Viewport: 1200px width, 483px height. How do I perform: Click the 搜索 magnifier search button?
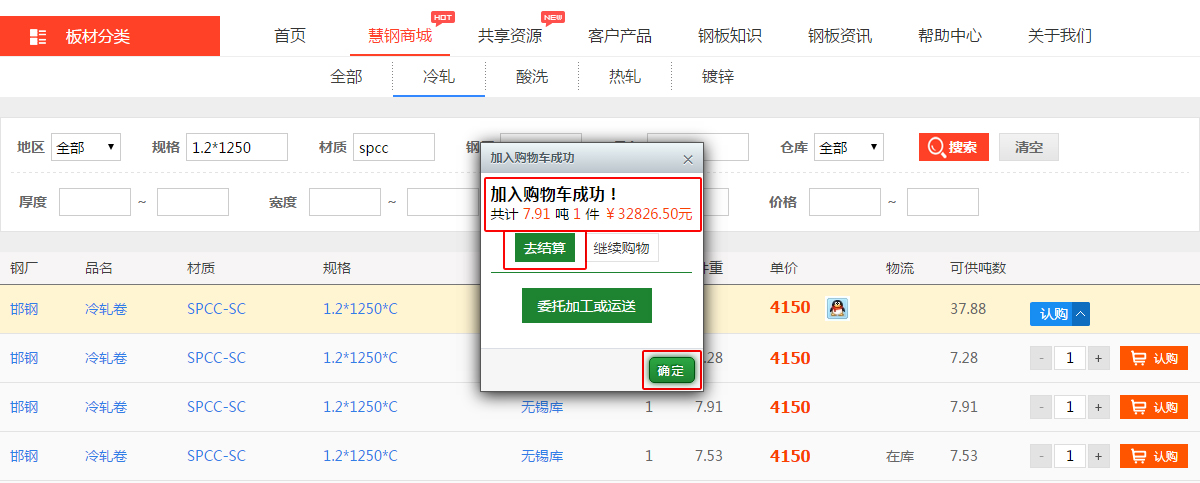953,147
